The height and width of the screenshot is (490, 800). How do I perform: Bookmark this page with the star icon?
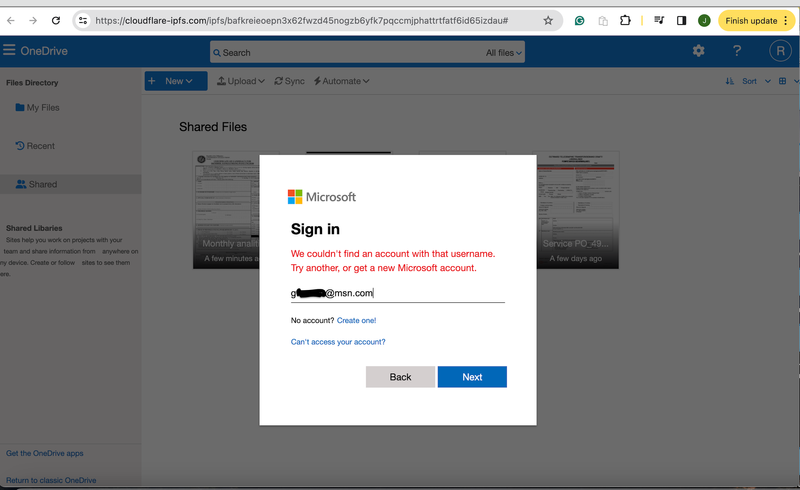click(548, 20)
